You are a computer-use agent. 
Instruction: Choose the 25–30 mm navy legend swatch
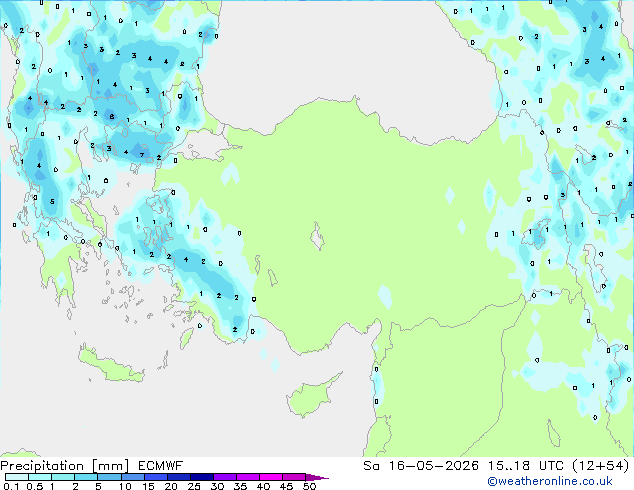point(201,477)
